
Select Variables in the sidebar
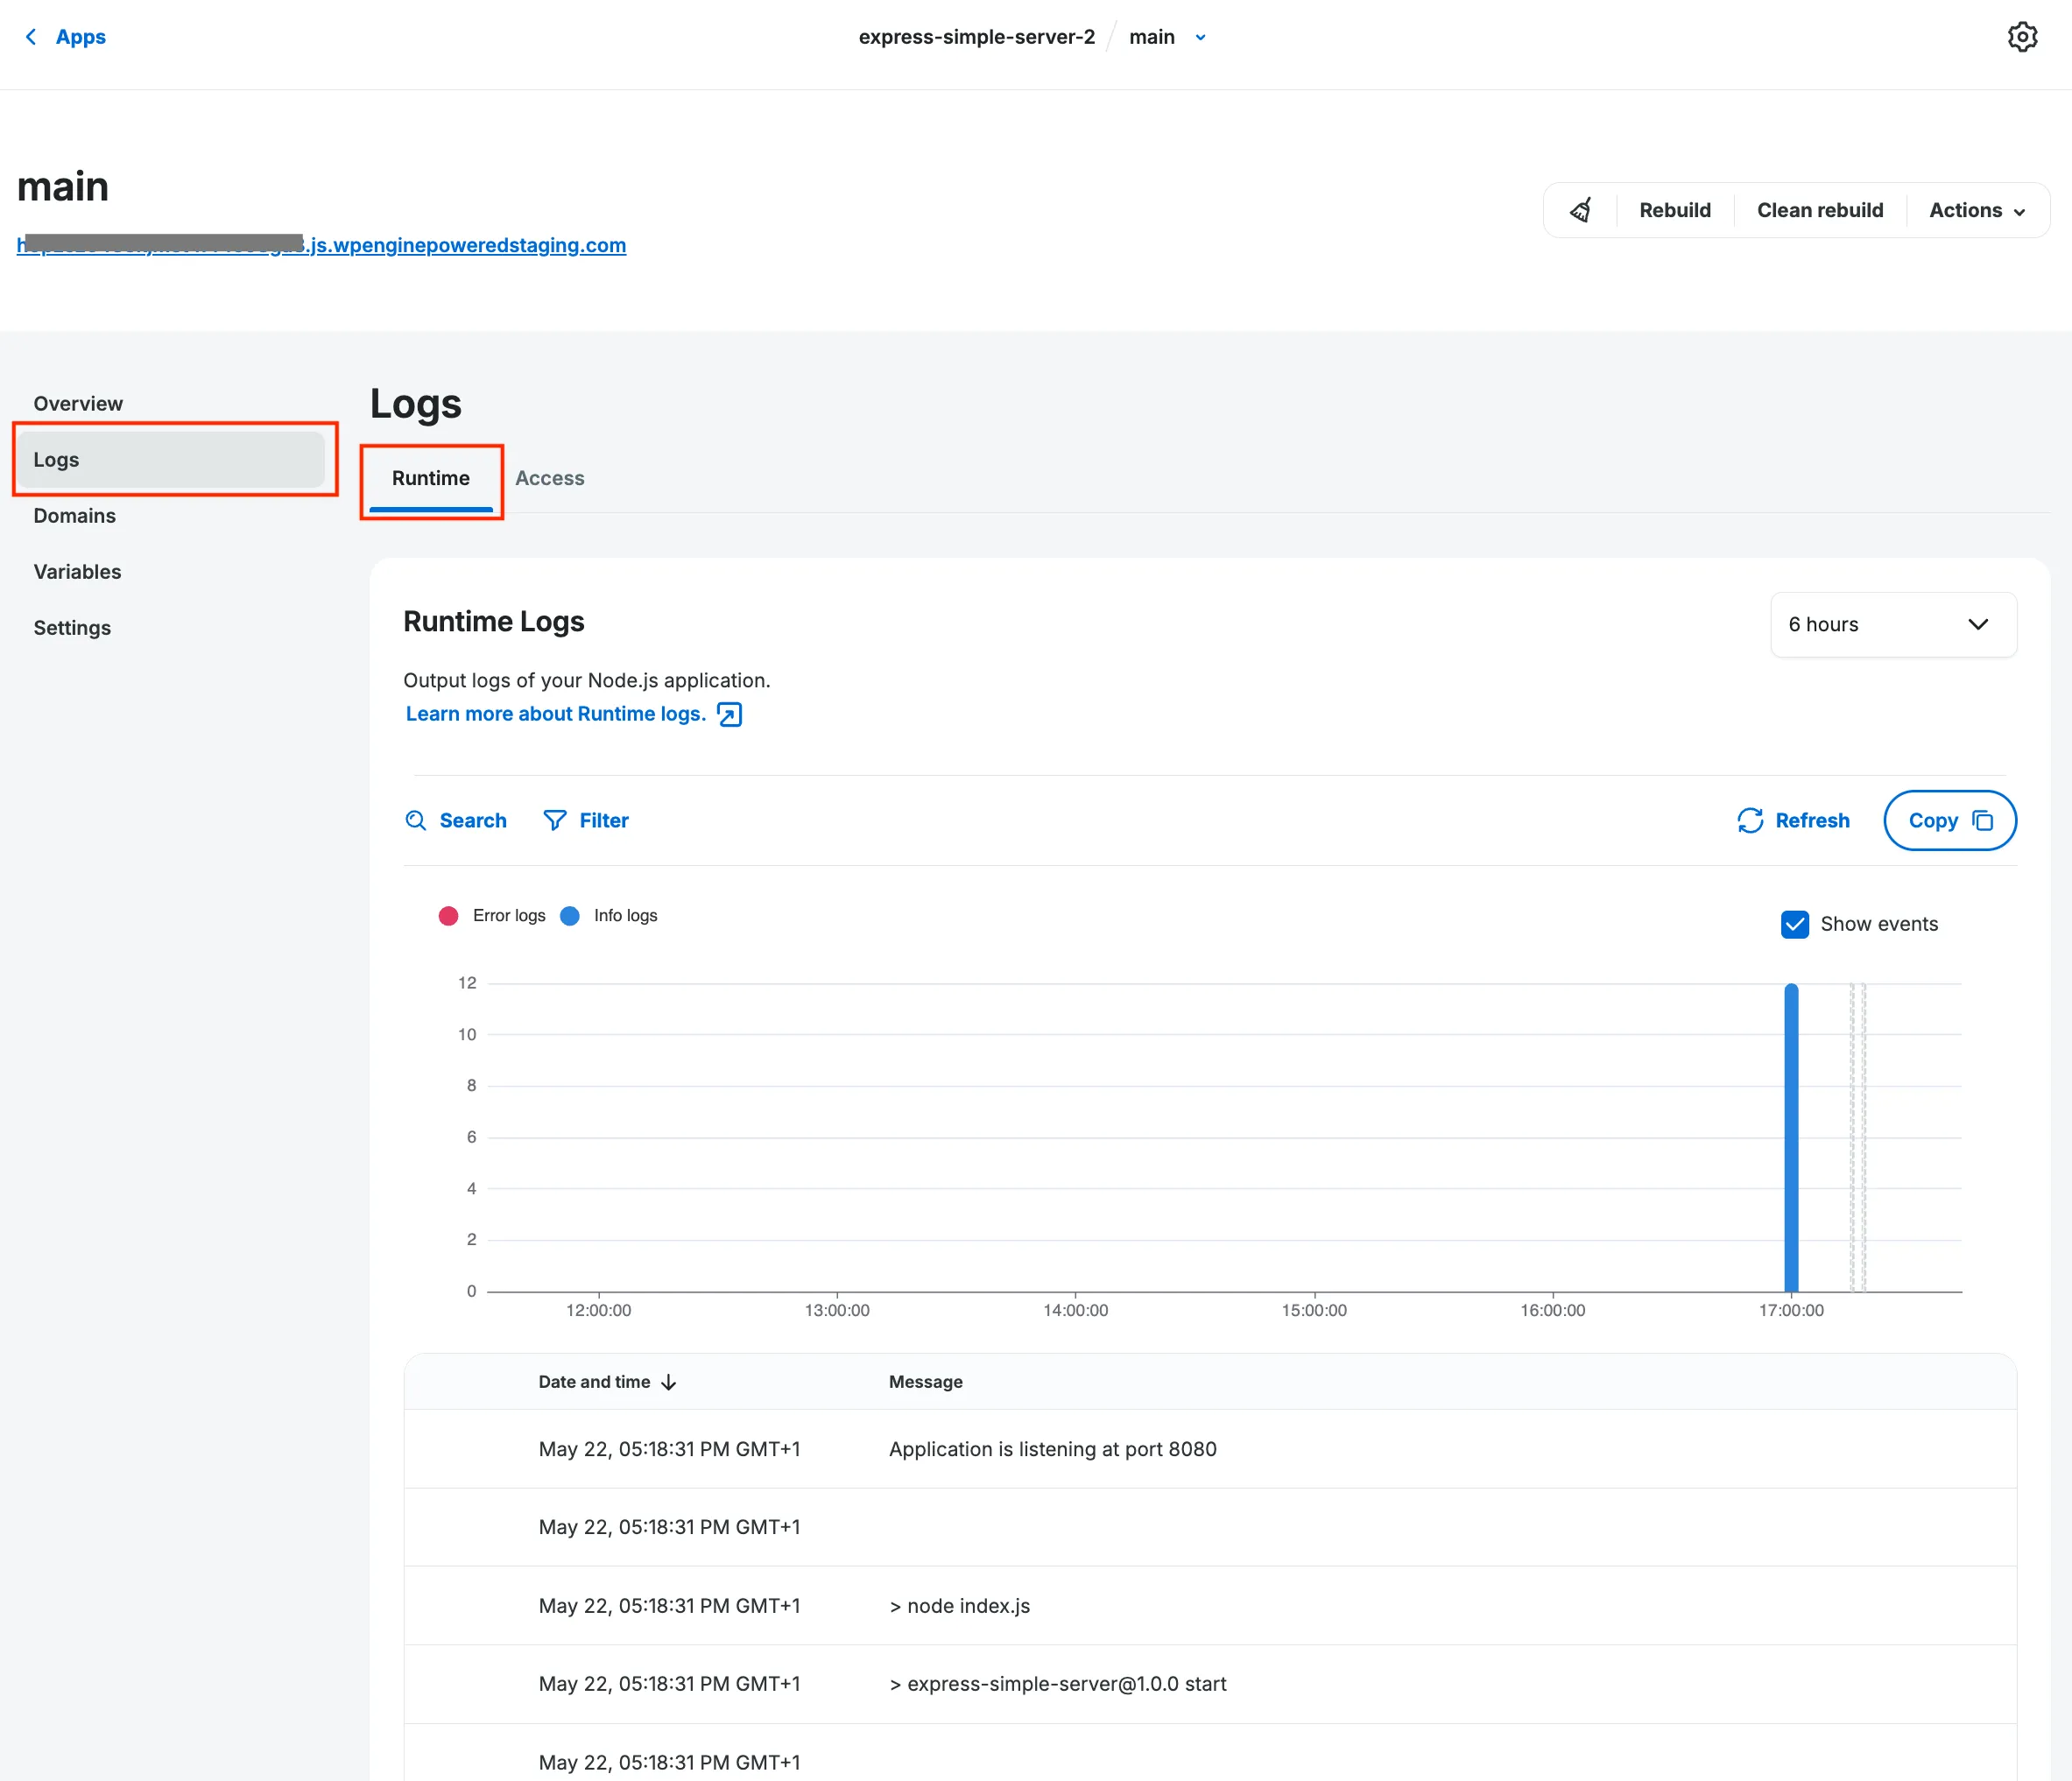click(77, 571)
